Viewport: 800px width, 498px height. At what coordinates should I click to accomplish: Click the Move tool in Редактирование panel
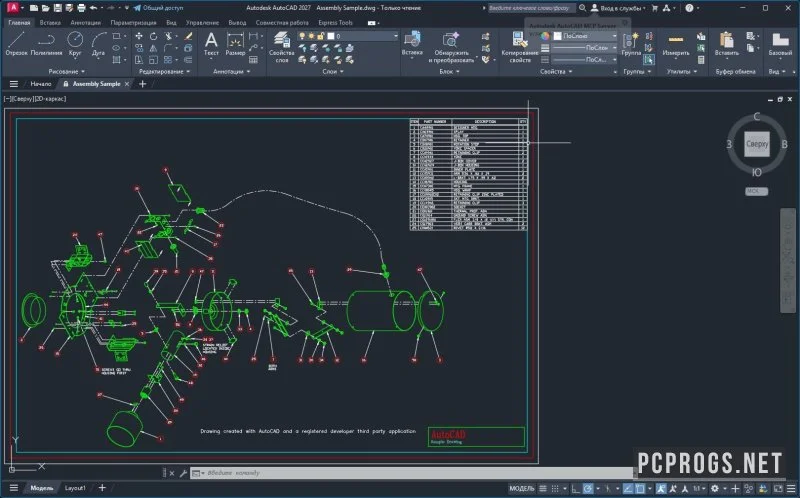tap(139, 36)
